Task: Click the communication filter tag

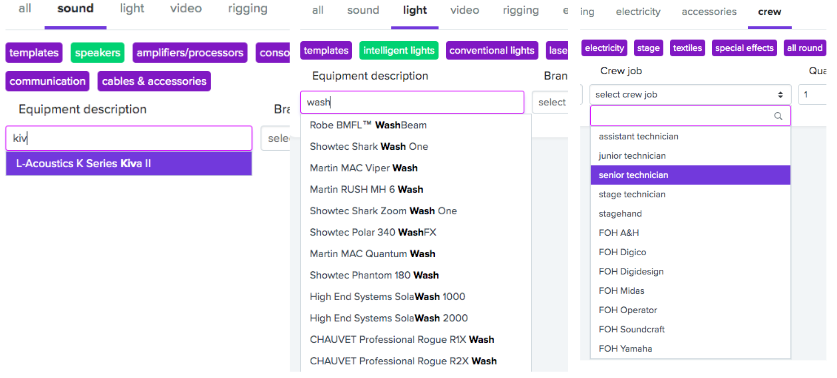Action: click(x=48, y=81)
